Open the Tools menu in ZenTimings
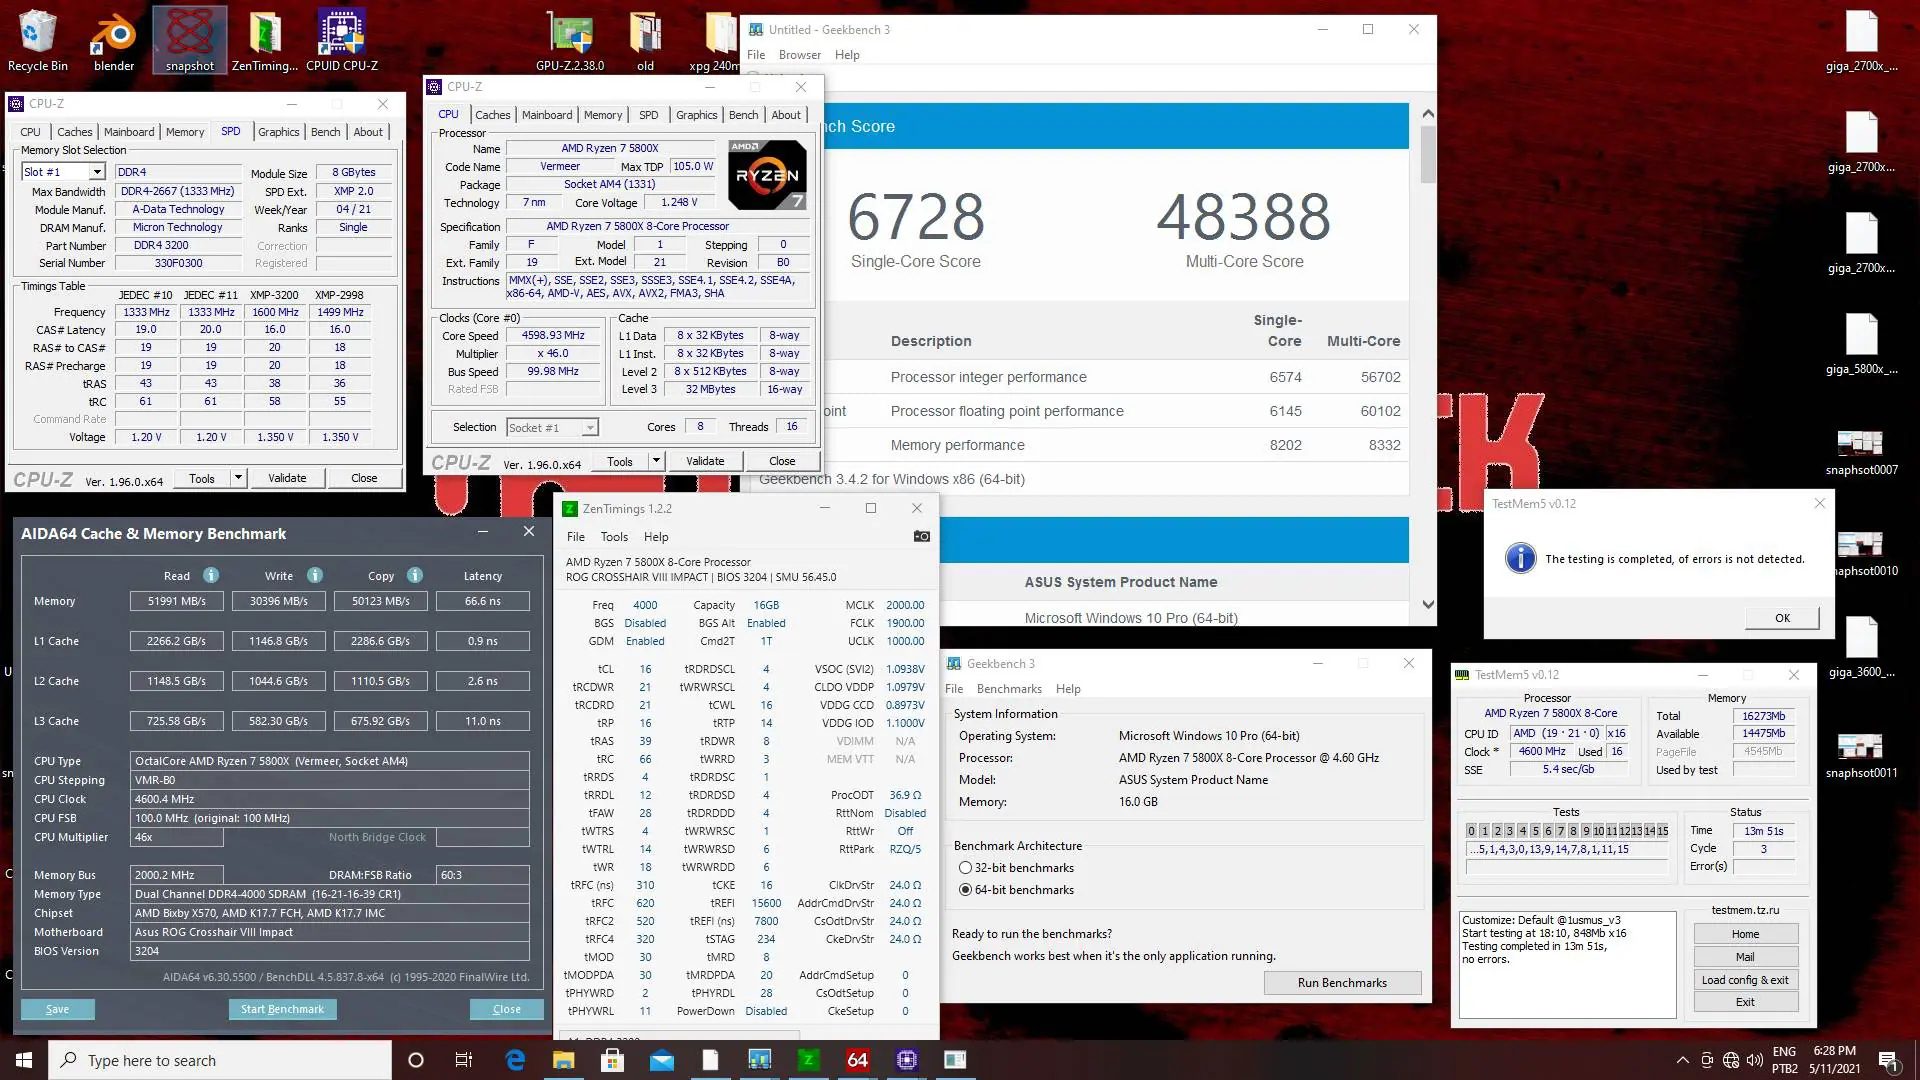 pyautogui.click(x=614, y=537)
